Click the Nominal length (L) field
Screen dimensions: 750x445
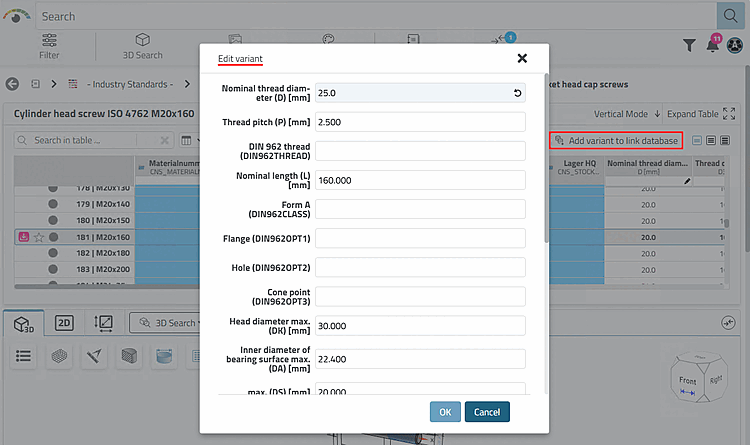tap(420, 180)
